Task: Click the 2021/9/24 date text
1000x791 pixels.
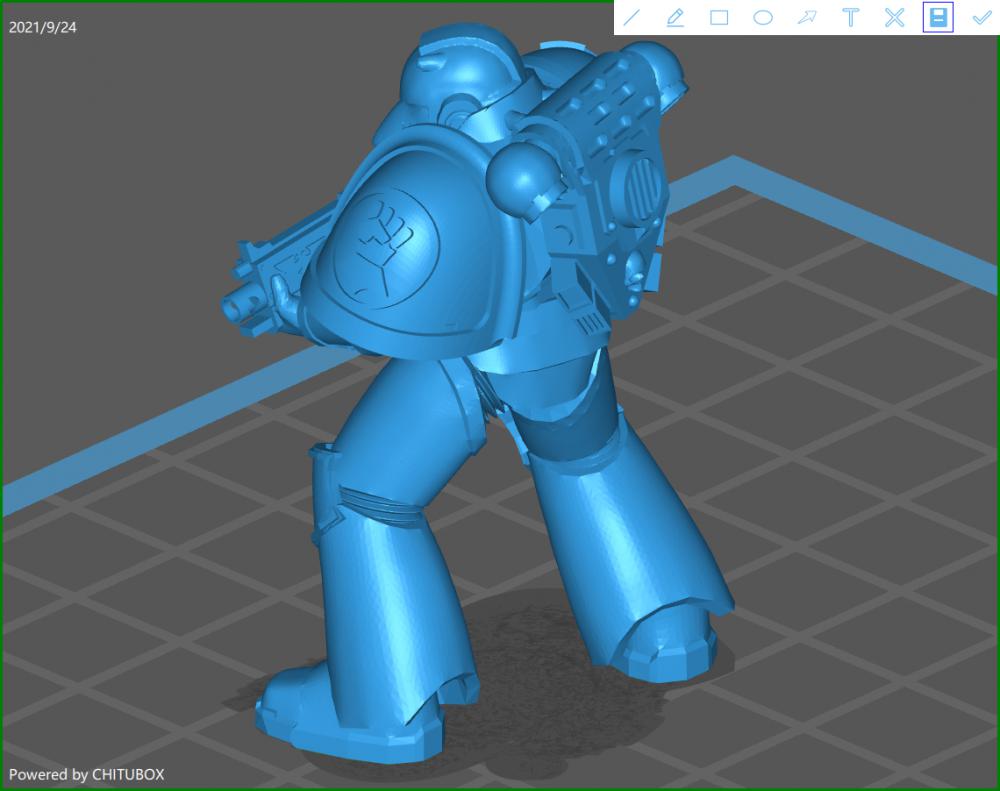Action: tap(42, 27)
